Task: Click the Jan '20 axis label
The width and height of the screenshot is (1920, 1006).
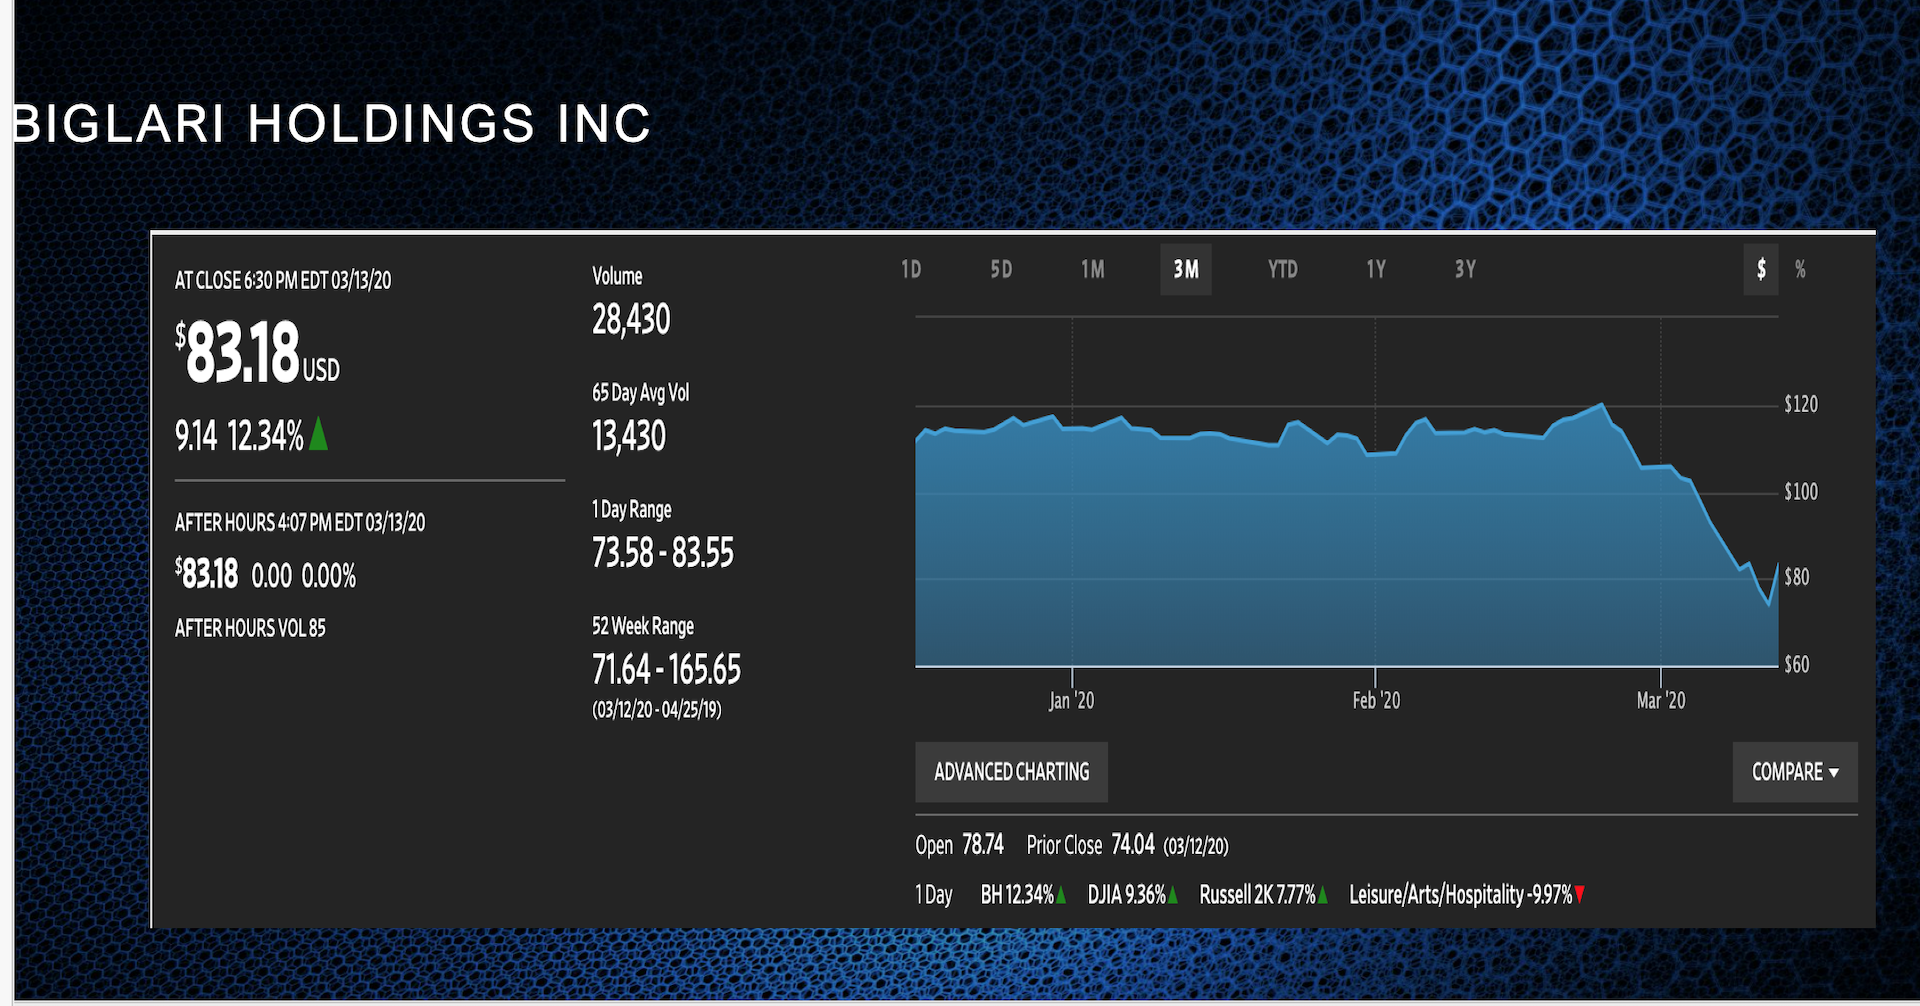Action: click(x=1071, y=701)
